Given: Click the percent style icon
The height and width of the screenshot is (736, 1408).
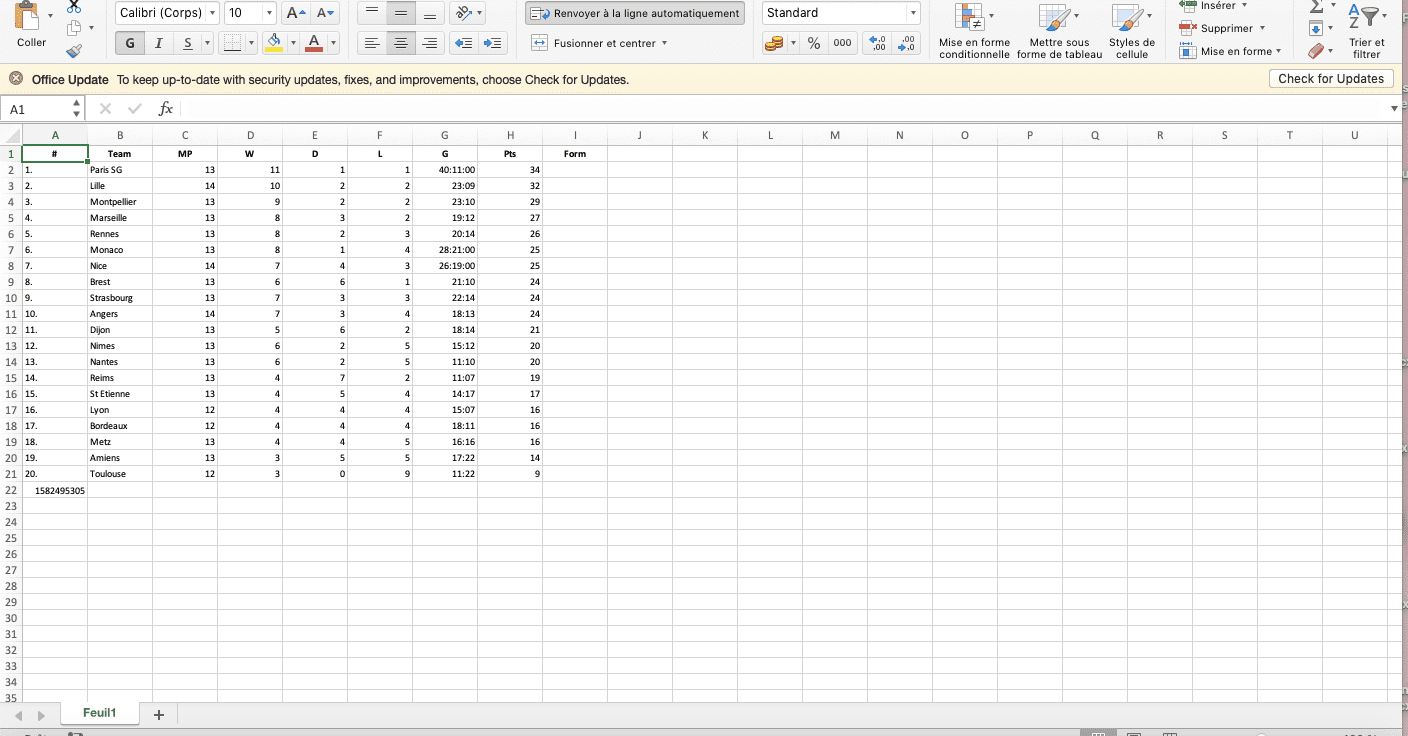Looking at the screenshot, I should (x=814, y=43).
